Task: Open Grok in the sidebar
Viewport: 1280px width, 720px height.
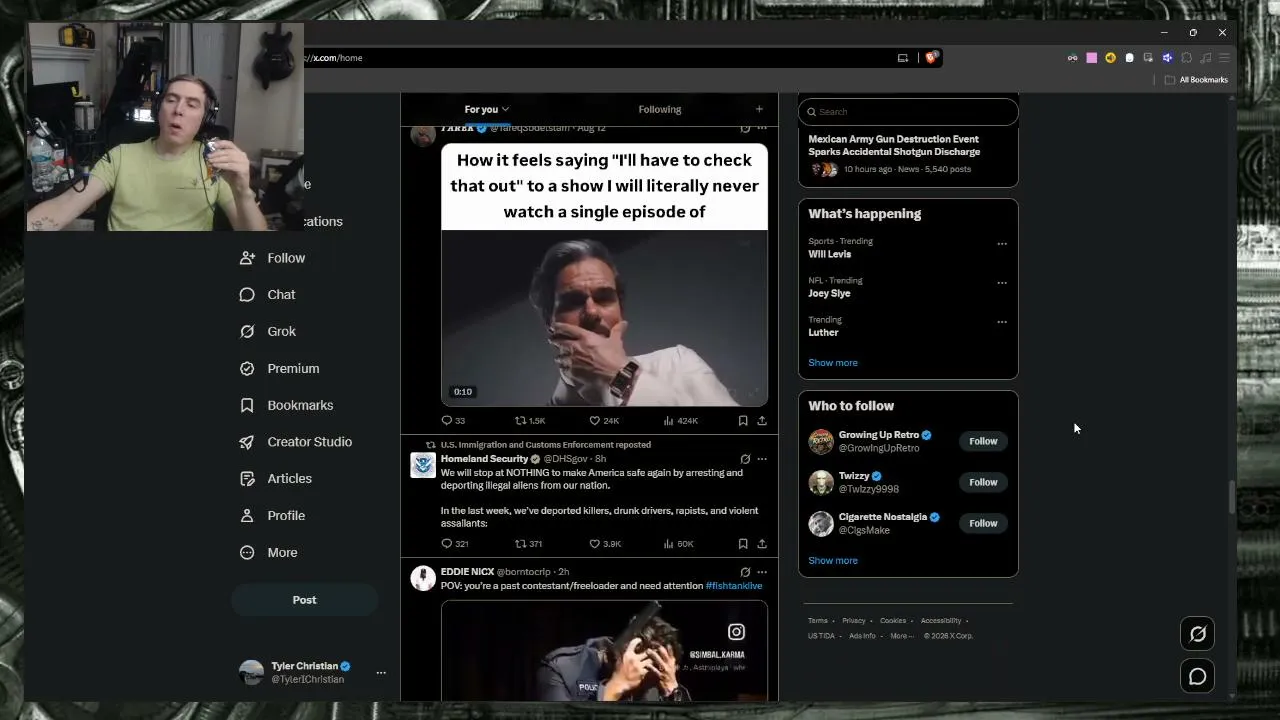Action: (268, 331)
